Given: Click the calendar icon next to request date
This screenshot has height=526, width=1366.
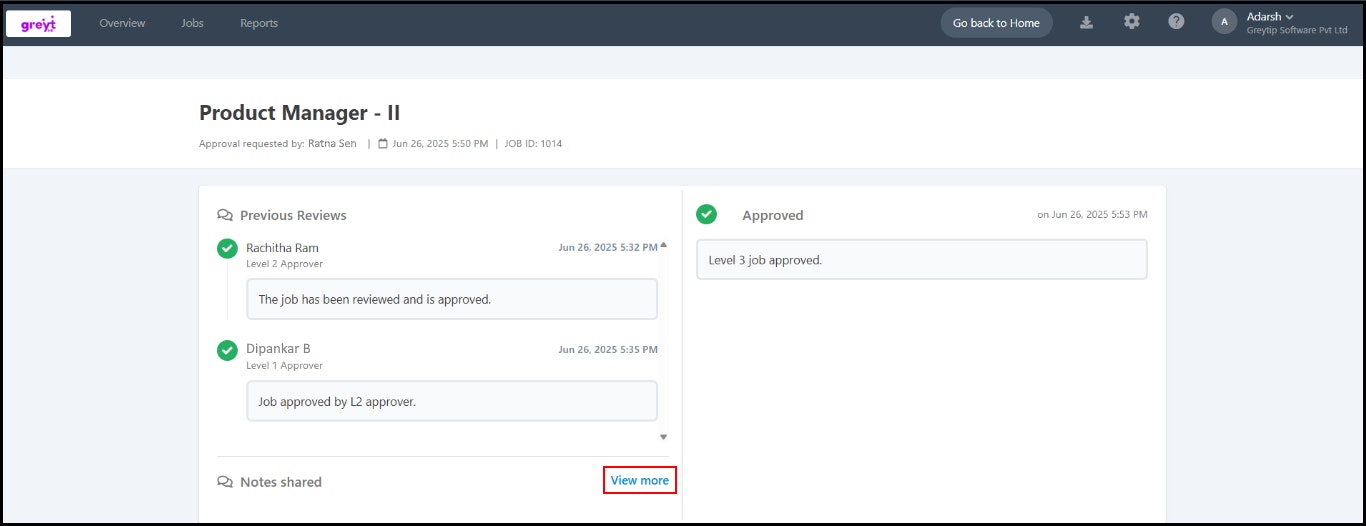Looking at the screenshot, I should point(383,144).
